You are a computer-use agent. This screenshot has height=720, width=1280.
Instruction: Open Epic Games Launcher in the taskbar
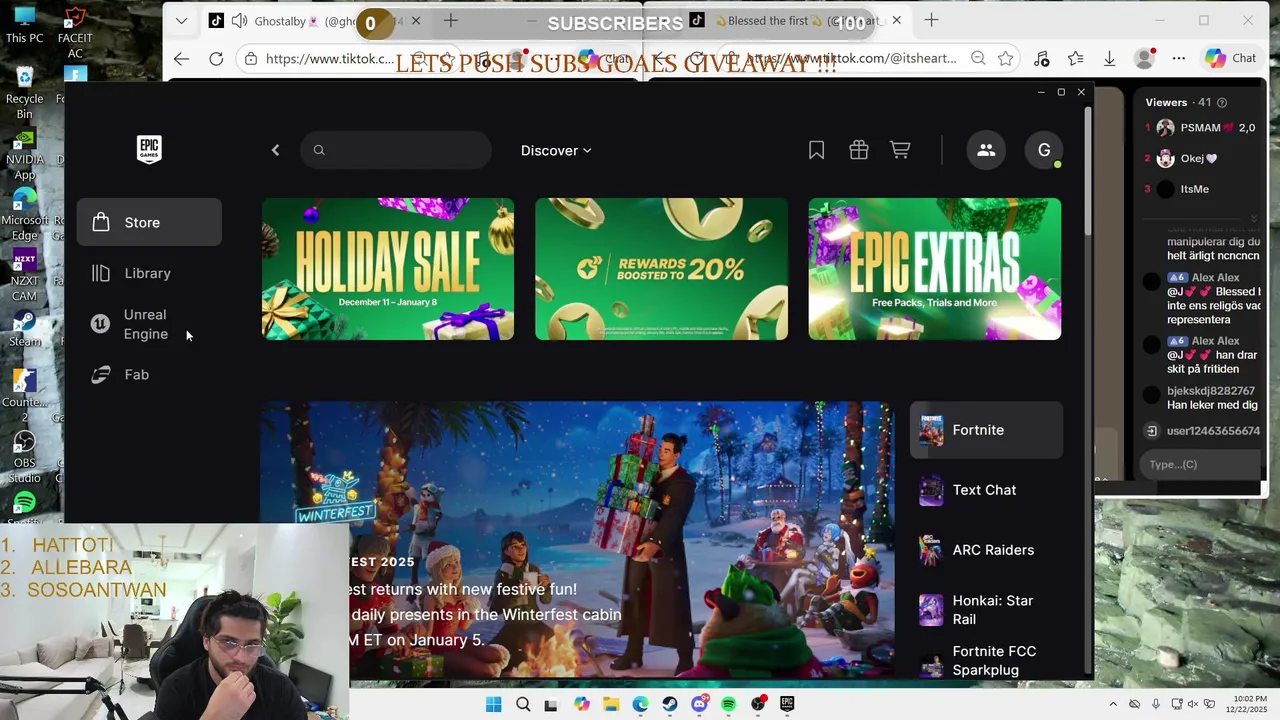pos(787,704)
